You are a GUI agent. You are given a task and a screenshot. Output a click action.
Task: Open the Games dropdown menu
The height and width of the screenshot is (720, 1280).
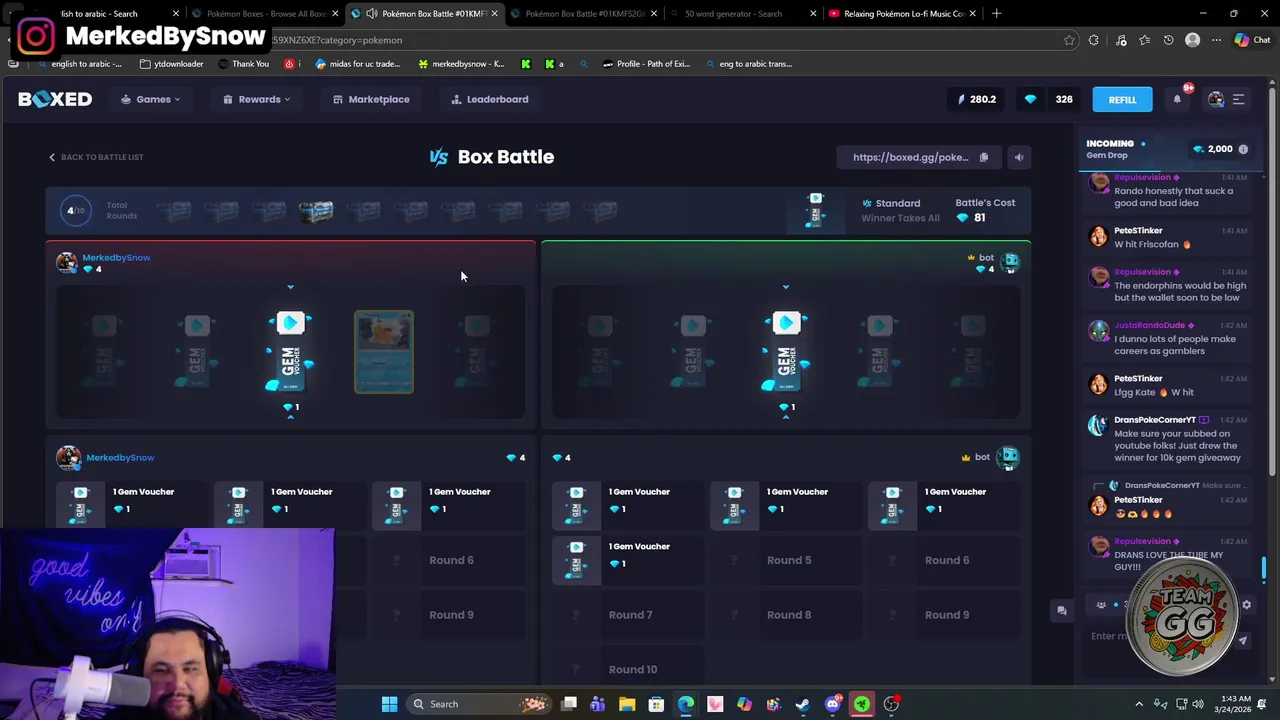pyautogui.click(x=151, y=99)
